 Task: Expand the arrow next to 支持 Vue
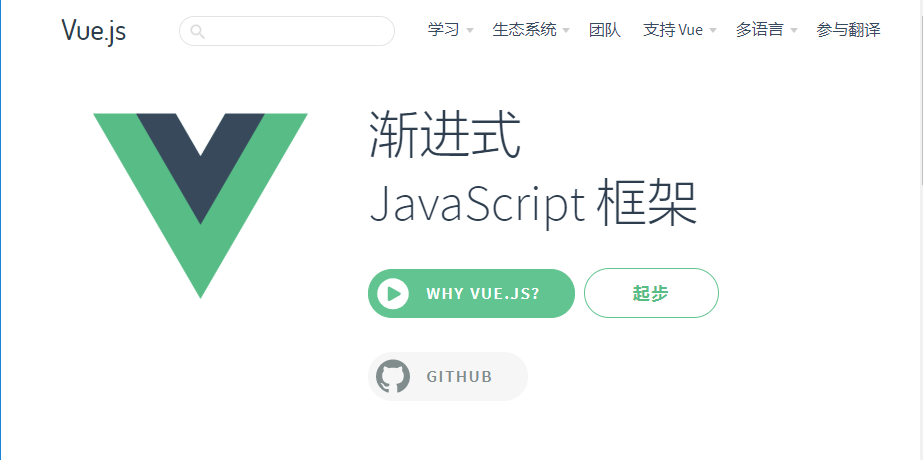713,31
